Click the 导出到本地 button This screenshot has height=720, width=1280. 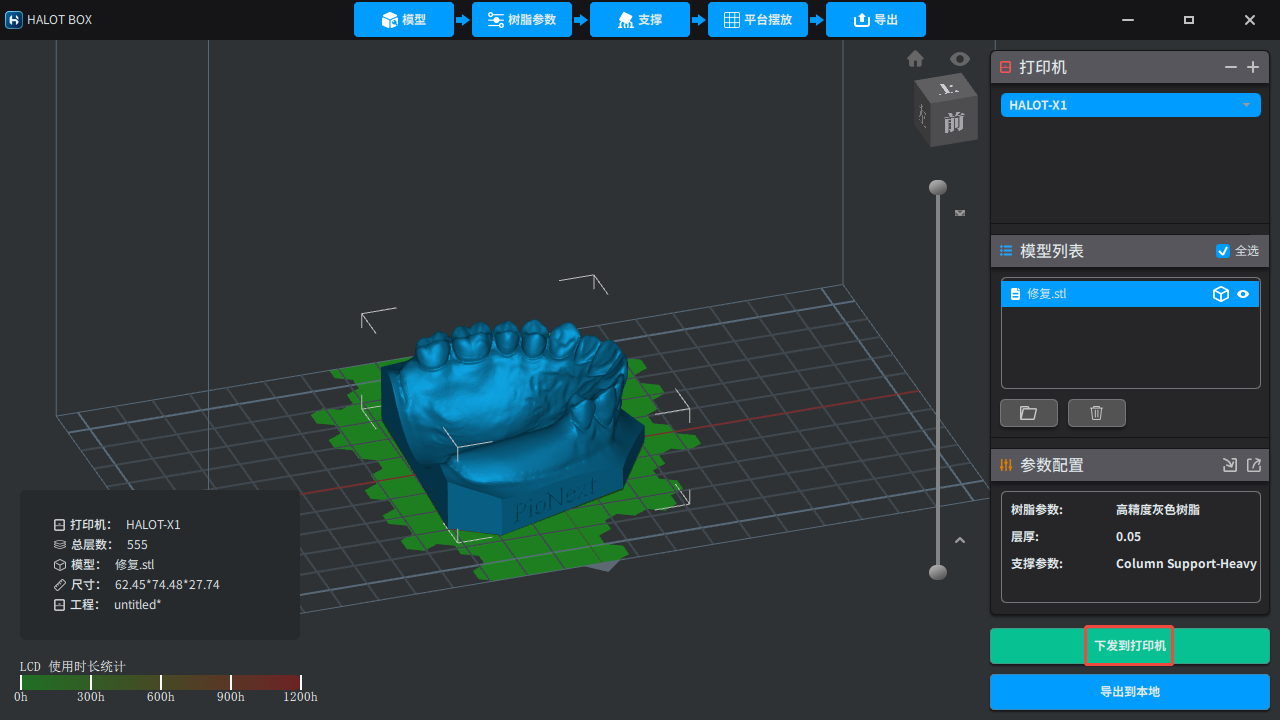(1129, 692)
